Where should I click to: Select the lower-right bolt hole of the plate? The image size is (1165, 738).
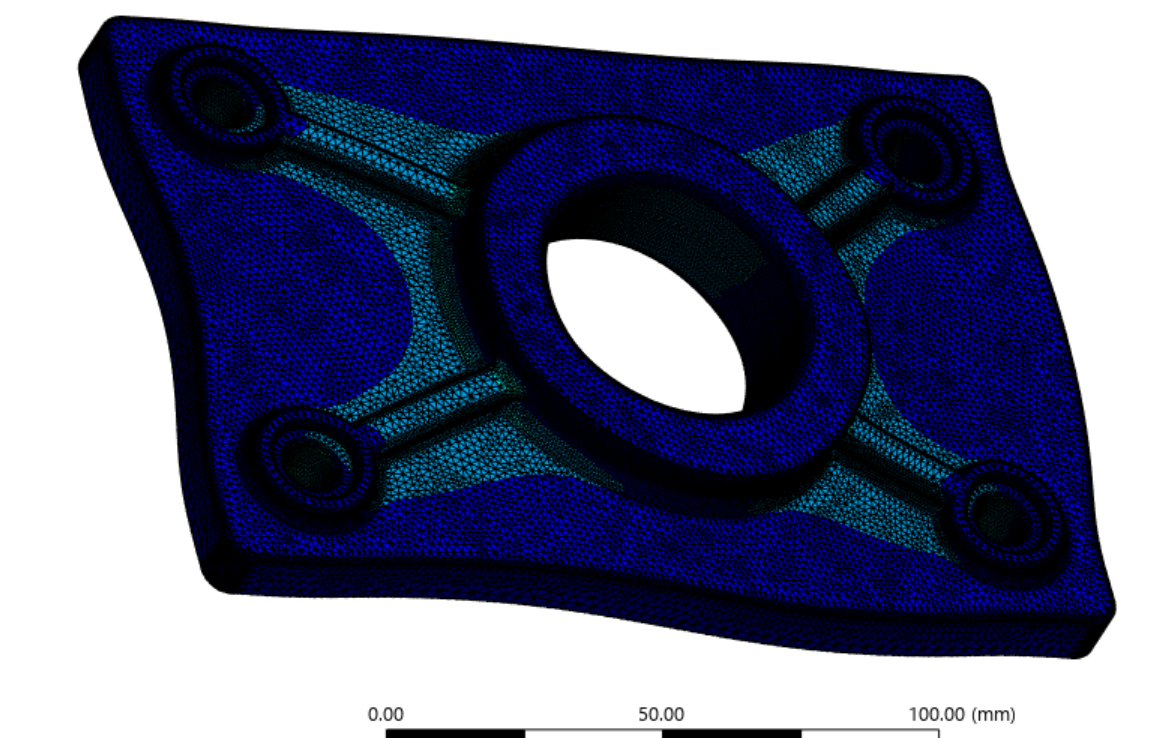coord(1000,515)
